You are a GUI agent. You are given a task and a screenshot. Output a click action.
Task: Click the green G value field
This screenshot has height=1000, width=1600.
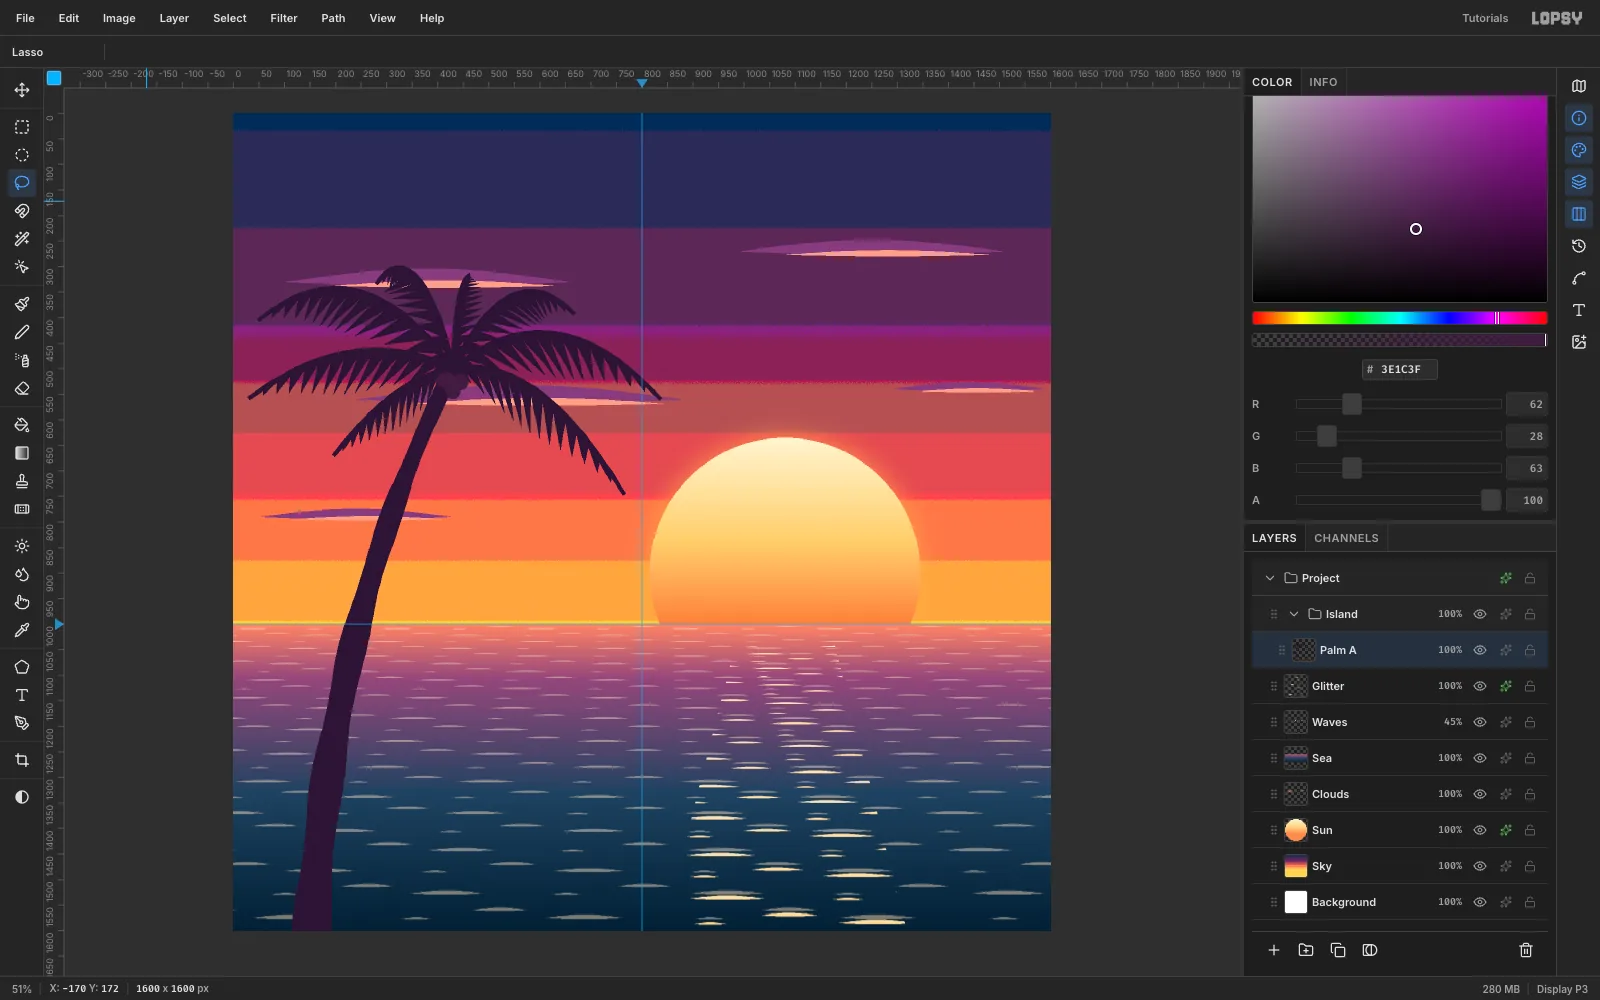point(1527,436)
